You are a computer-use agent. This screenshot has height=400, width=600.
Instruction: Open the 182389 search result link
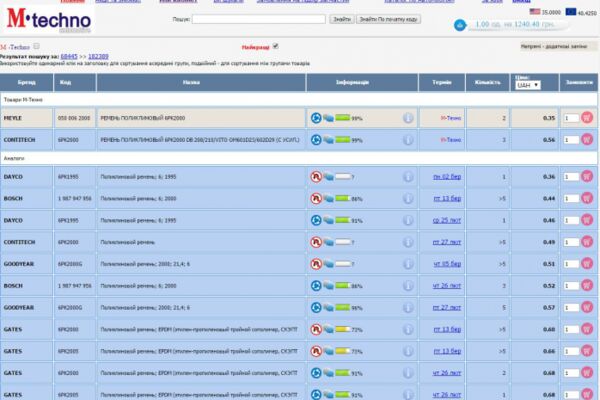[98, 56]
